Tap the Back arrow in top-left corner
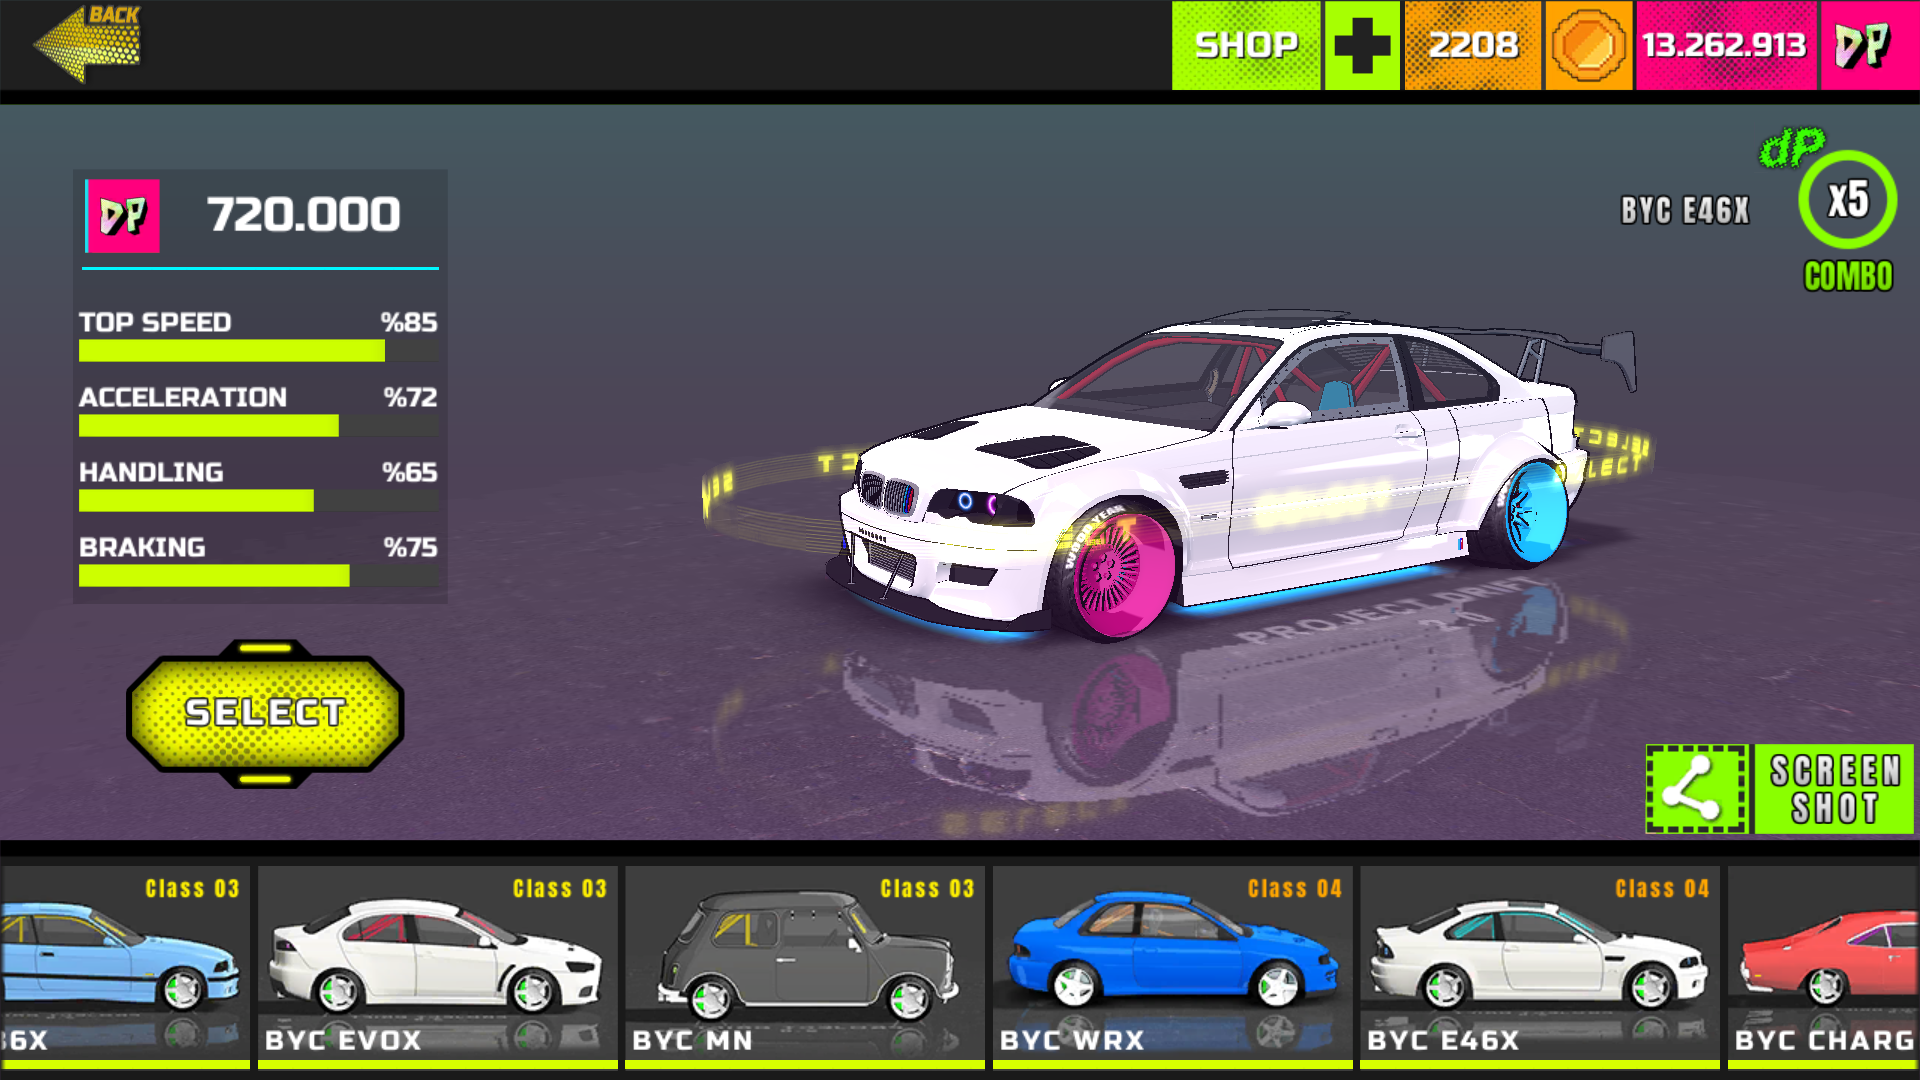1920x1080 pixels. point(88,45)
